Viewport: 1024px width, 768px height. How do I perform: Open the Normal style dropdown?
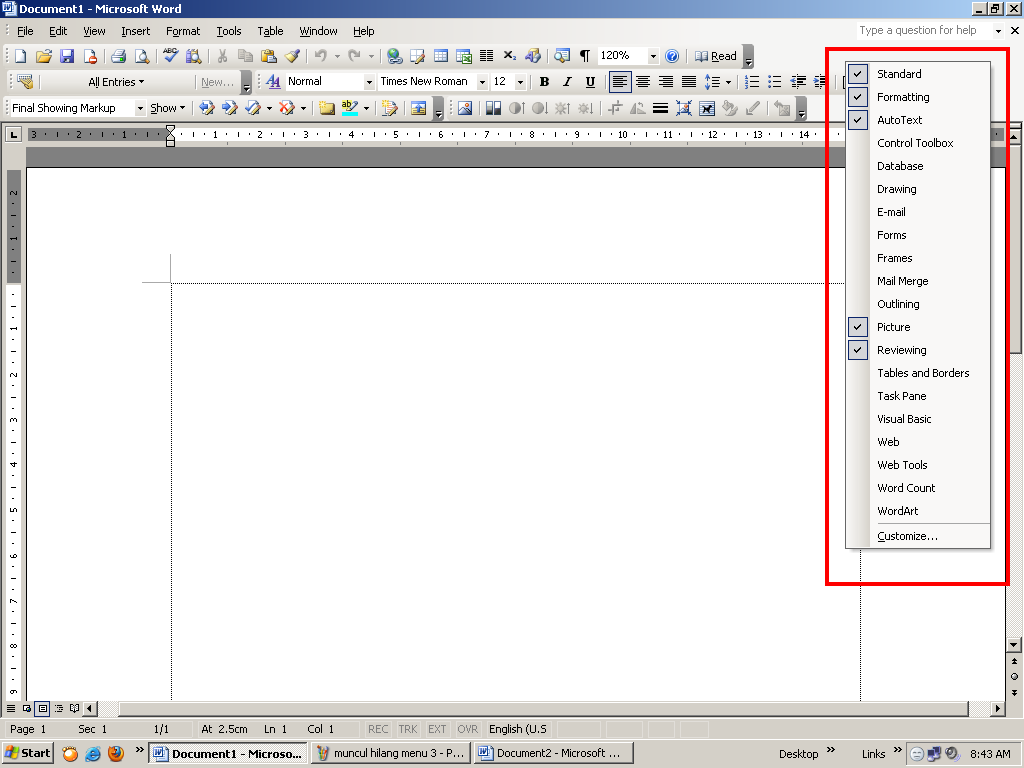tap(368, 82)
